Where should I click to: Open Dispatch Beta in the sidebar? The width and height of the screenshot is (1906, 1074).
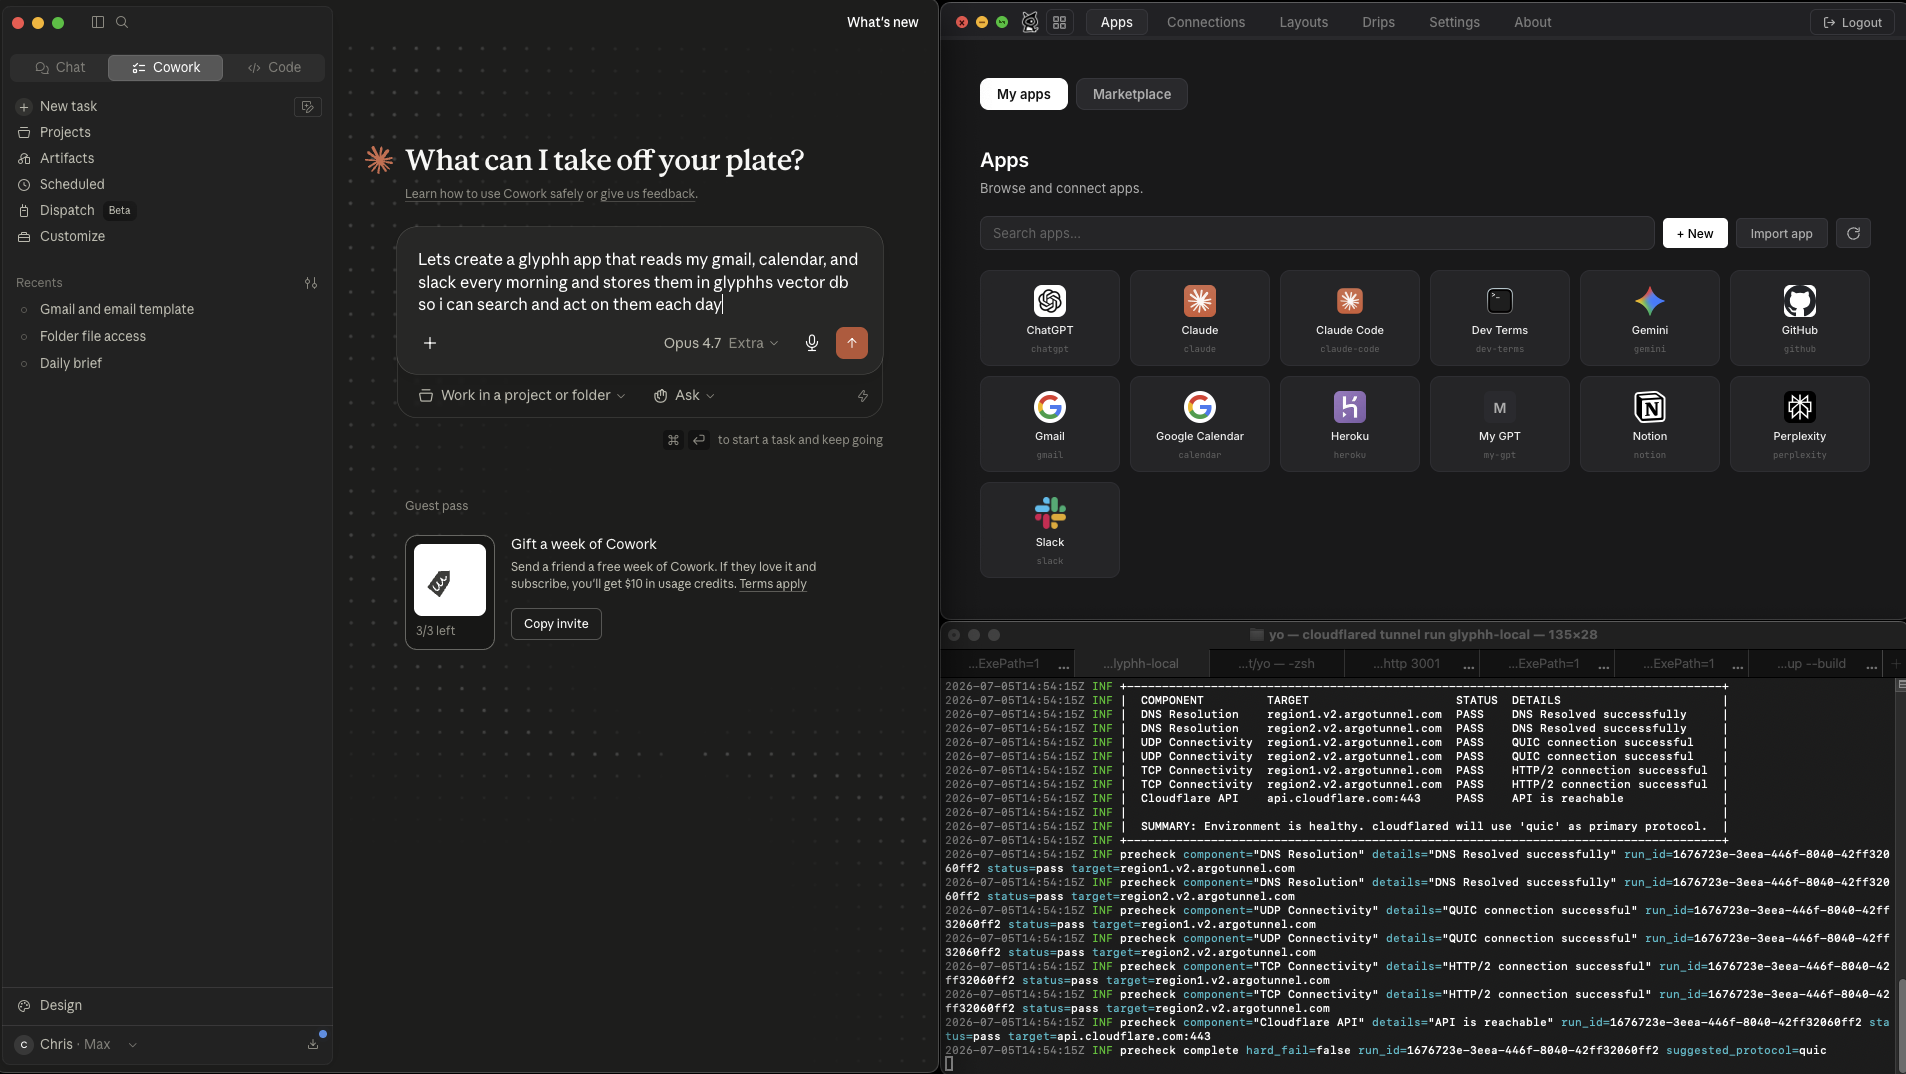pos(75,210)
